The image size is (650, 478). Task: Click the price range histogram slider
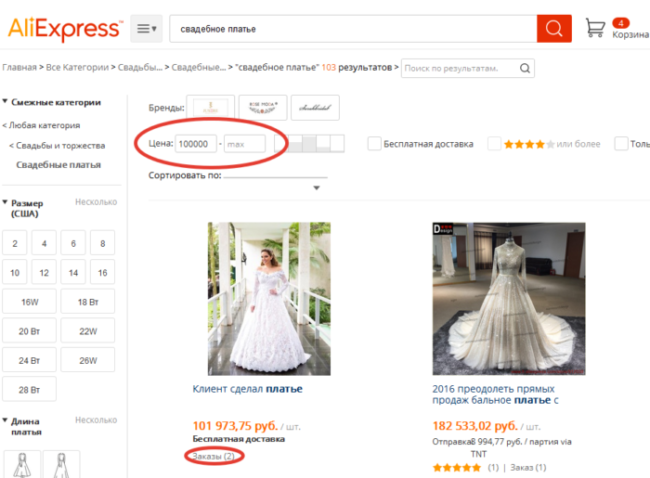(309, 143)
